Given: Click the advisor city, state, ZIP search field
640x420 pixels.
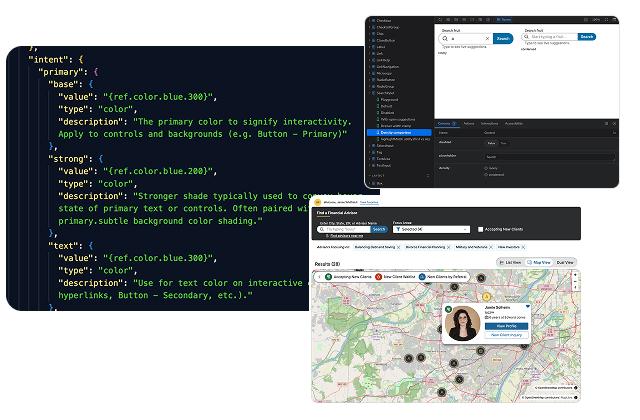Looking at the screenshot, I should click(x=344, y=229).
